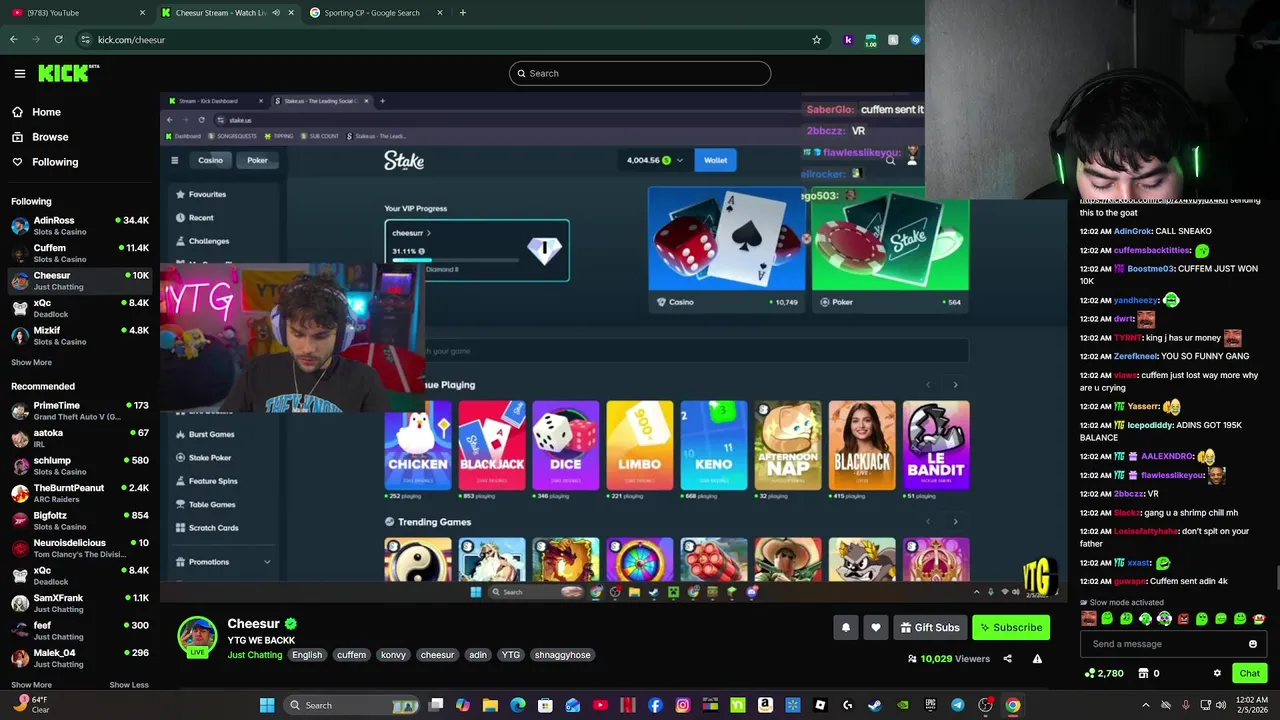This screenshot has width=1280, height=720.
Task: Open Epic Games launcher from taskbar
Action: (930, 705)
